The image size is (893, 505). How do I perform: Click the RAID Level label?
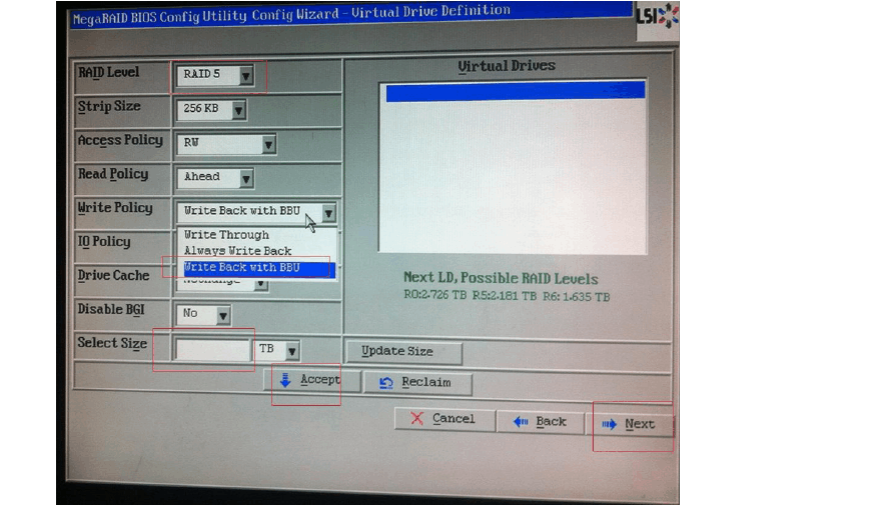coord(108,73)
